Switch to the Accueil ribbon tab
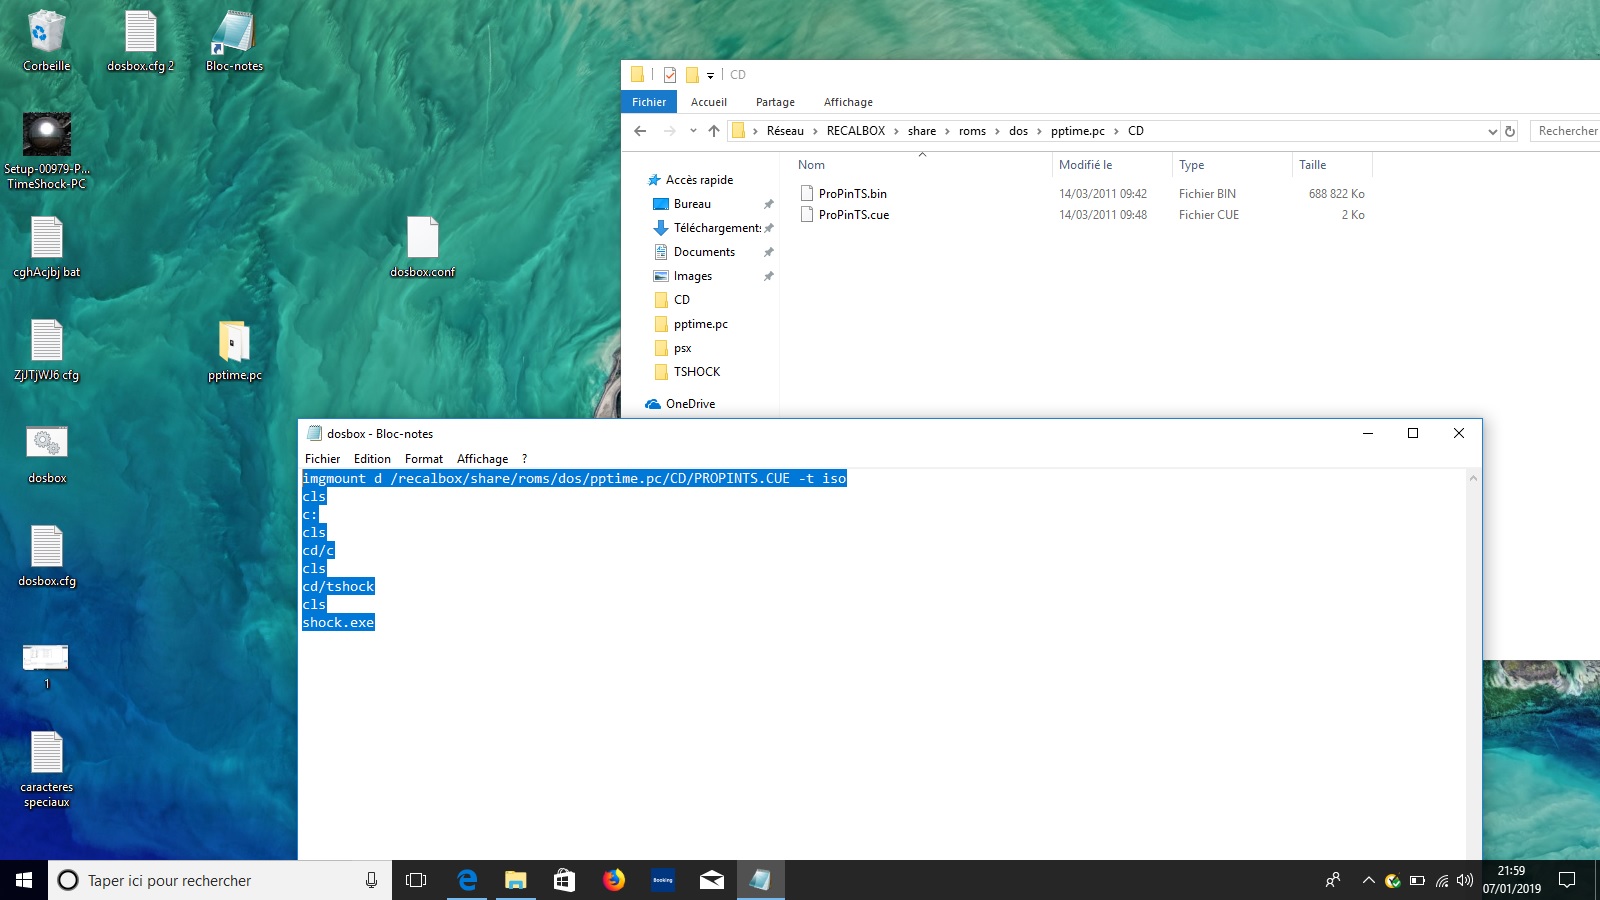The height and width of the screenshot is (900, 1600). pos(709,102)
